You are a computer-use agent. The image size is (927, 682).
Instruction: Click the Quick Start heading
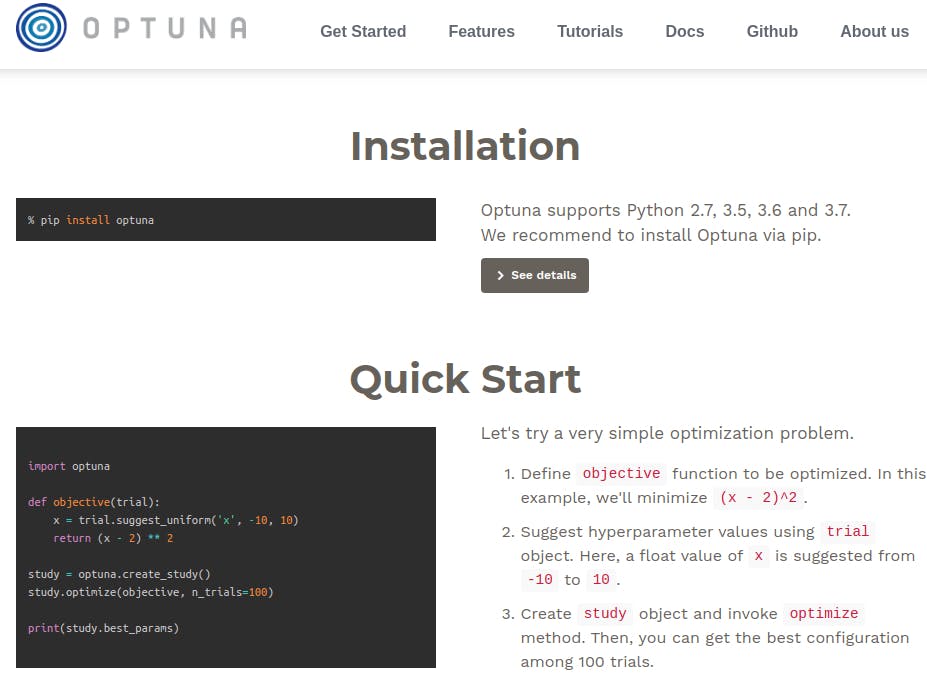coord(464,379)
